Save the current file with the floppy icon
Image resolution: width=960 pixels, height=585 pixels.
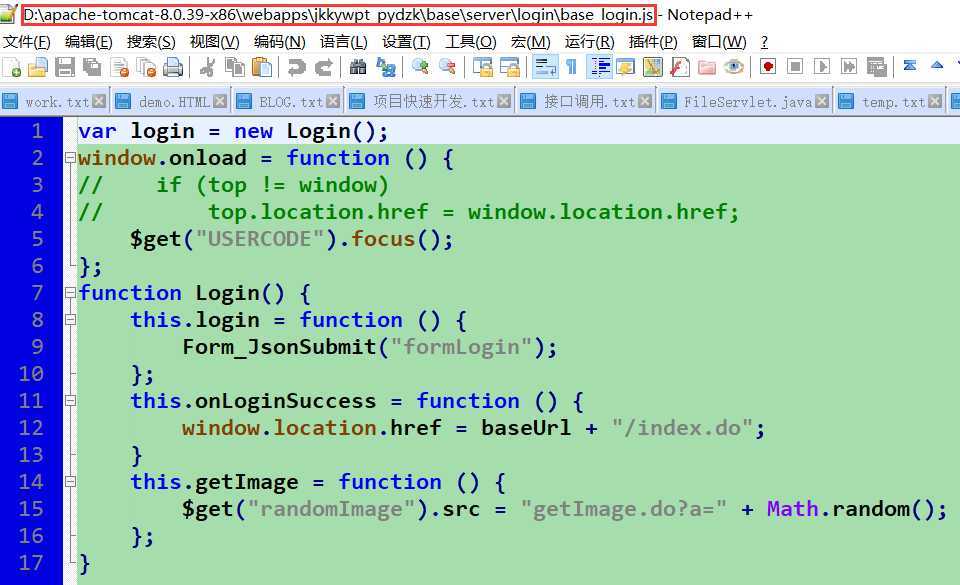point(65,67)
